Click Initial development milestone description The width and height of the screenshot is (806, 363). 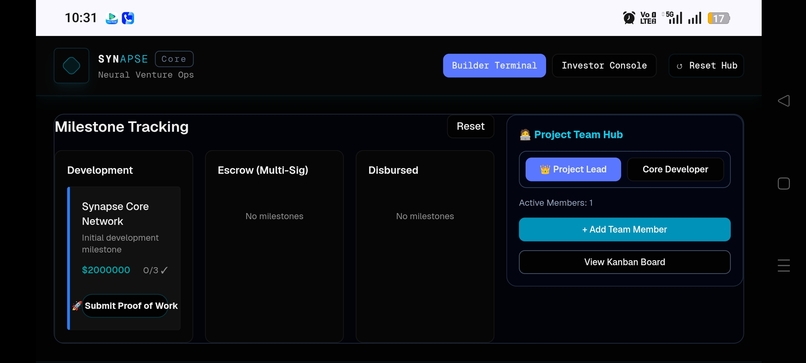point(120,244)
